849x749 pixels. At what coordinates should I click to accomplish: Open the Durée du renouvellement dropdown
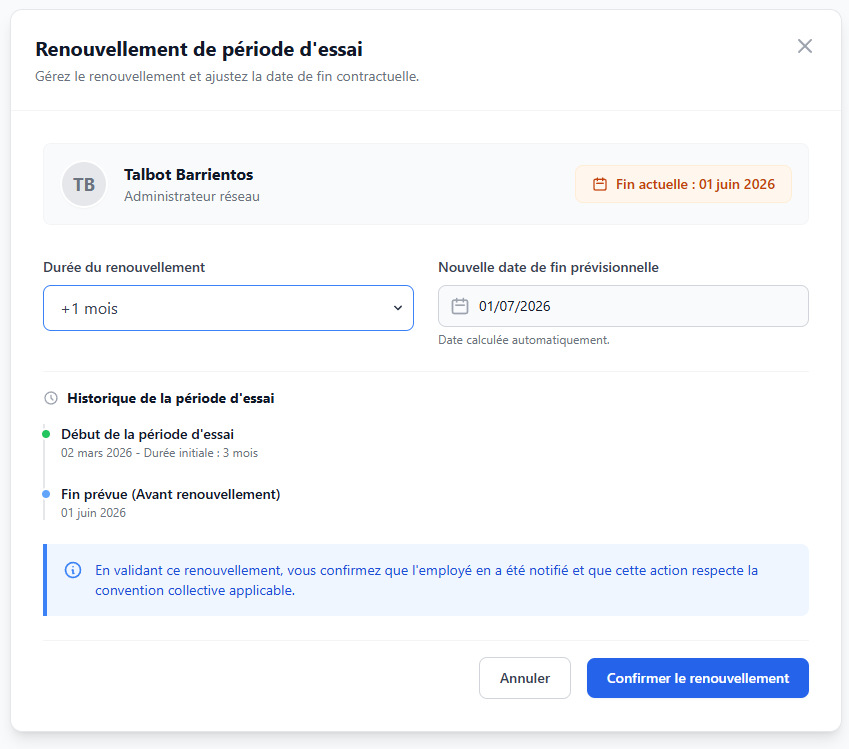coord(228,308)
